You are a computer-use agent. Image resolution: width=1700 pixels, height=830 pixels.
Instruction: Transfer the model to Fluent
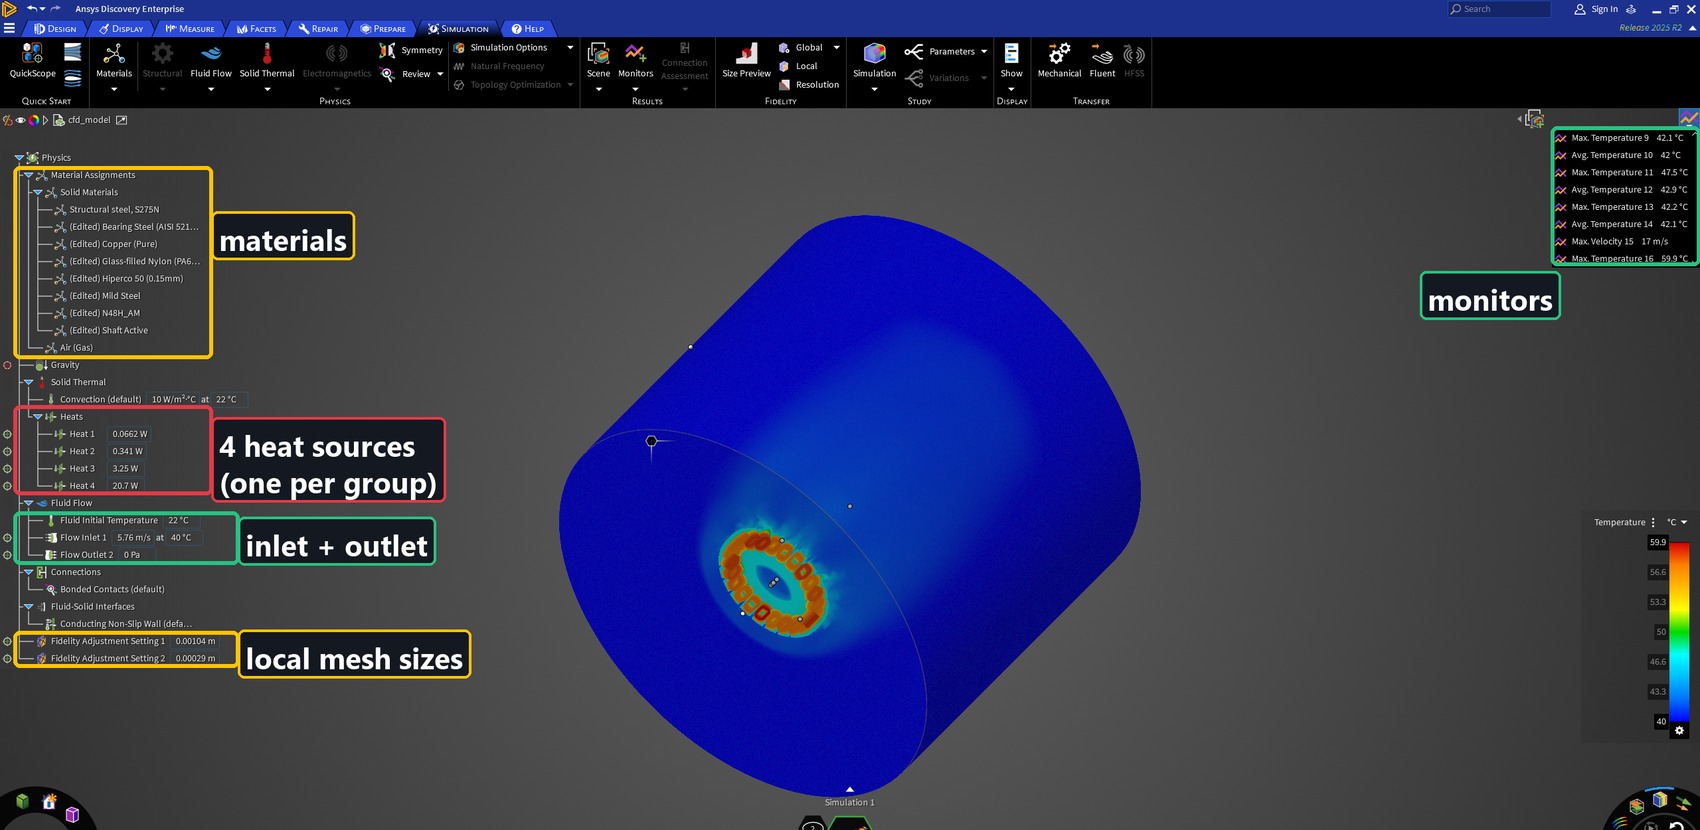(x=1102, y=60)
